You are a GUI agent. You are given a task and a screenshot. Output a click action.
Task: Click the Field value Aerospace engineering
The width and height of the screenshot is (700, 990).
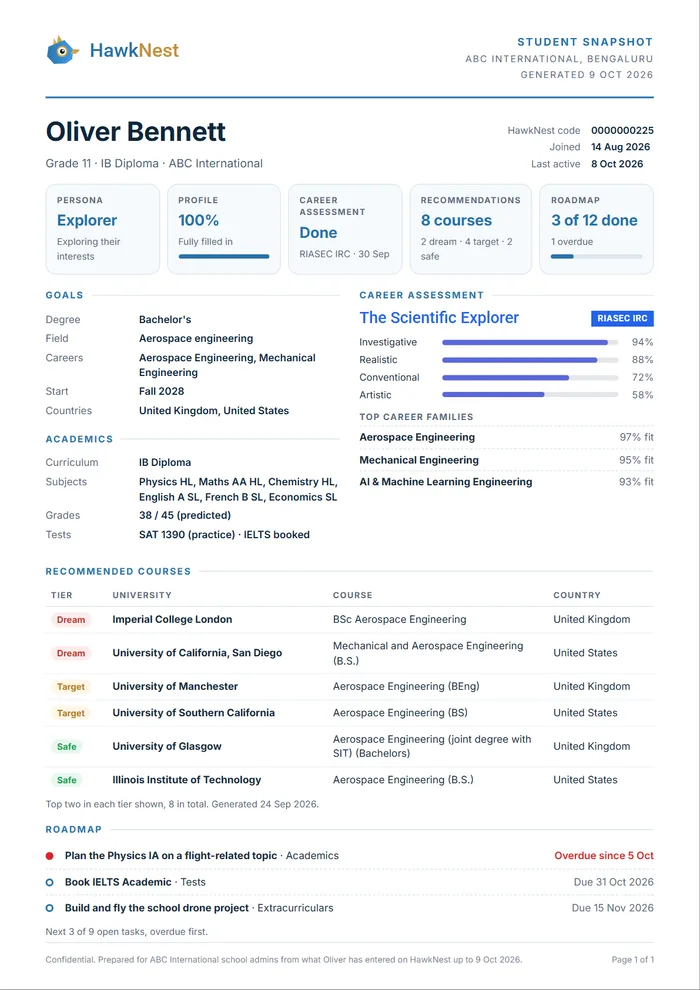click(196, 338)
